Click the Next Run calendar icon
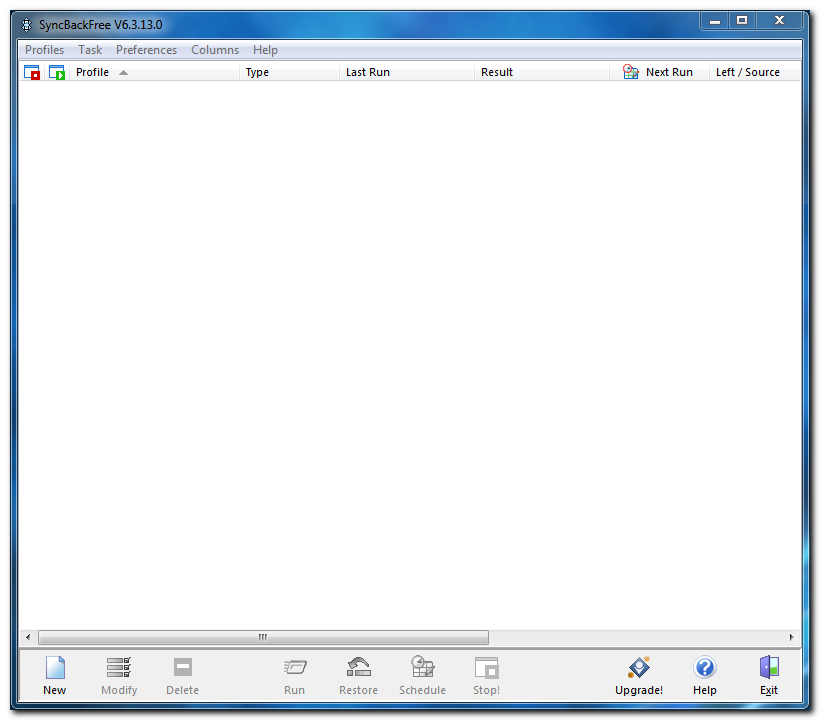The image size is (821, 721). (x=630, y=72)
